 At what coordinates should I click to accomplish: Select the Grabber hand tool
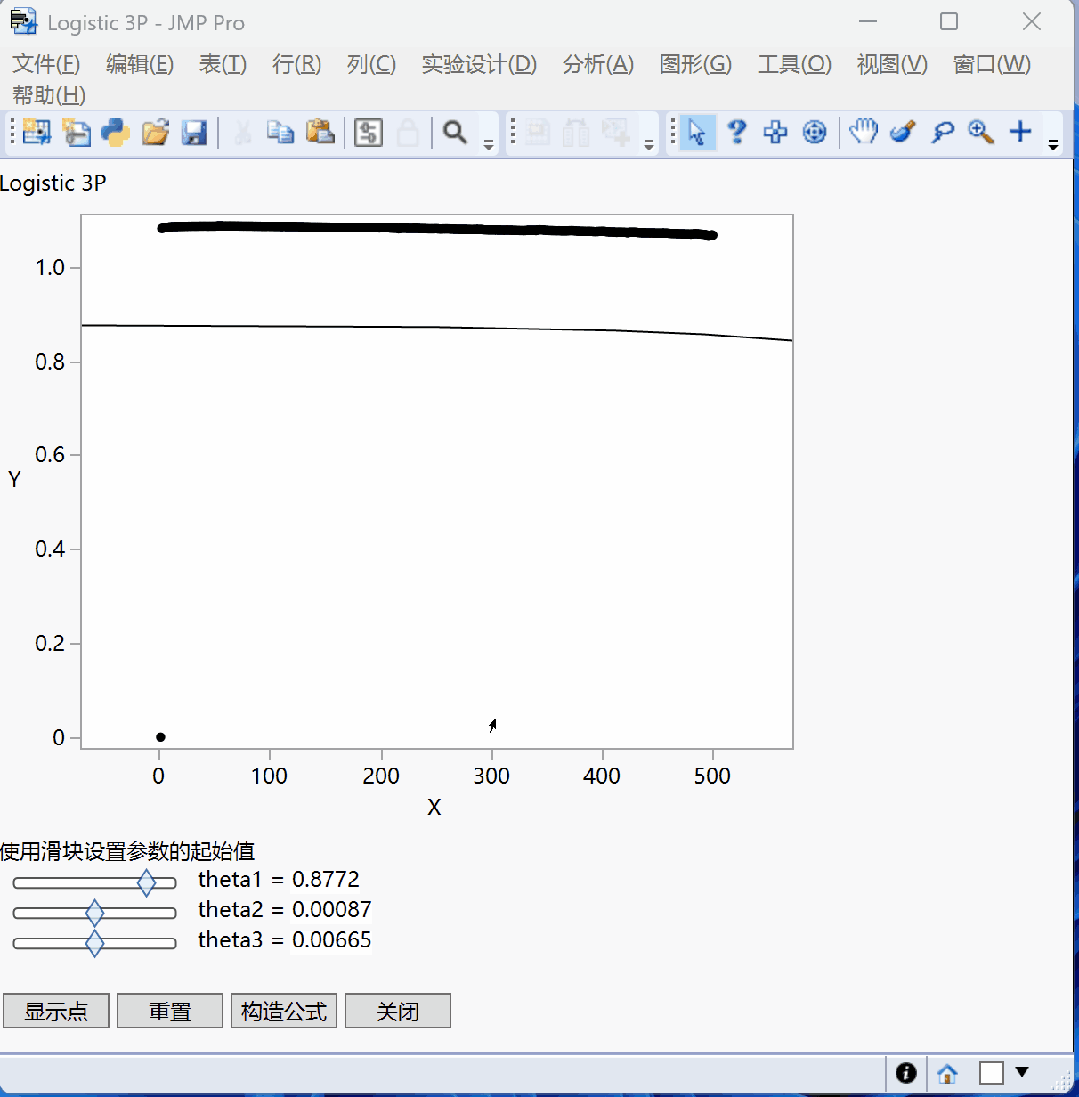click(x=863, y=132)
